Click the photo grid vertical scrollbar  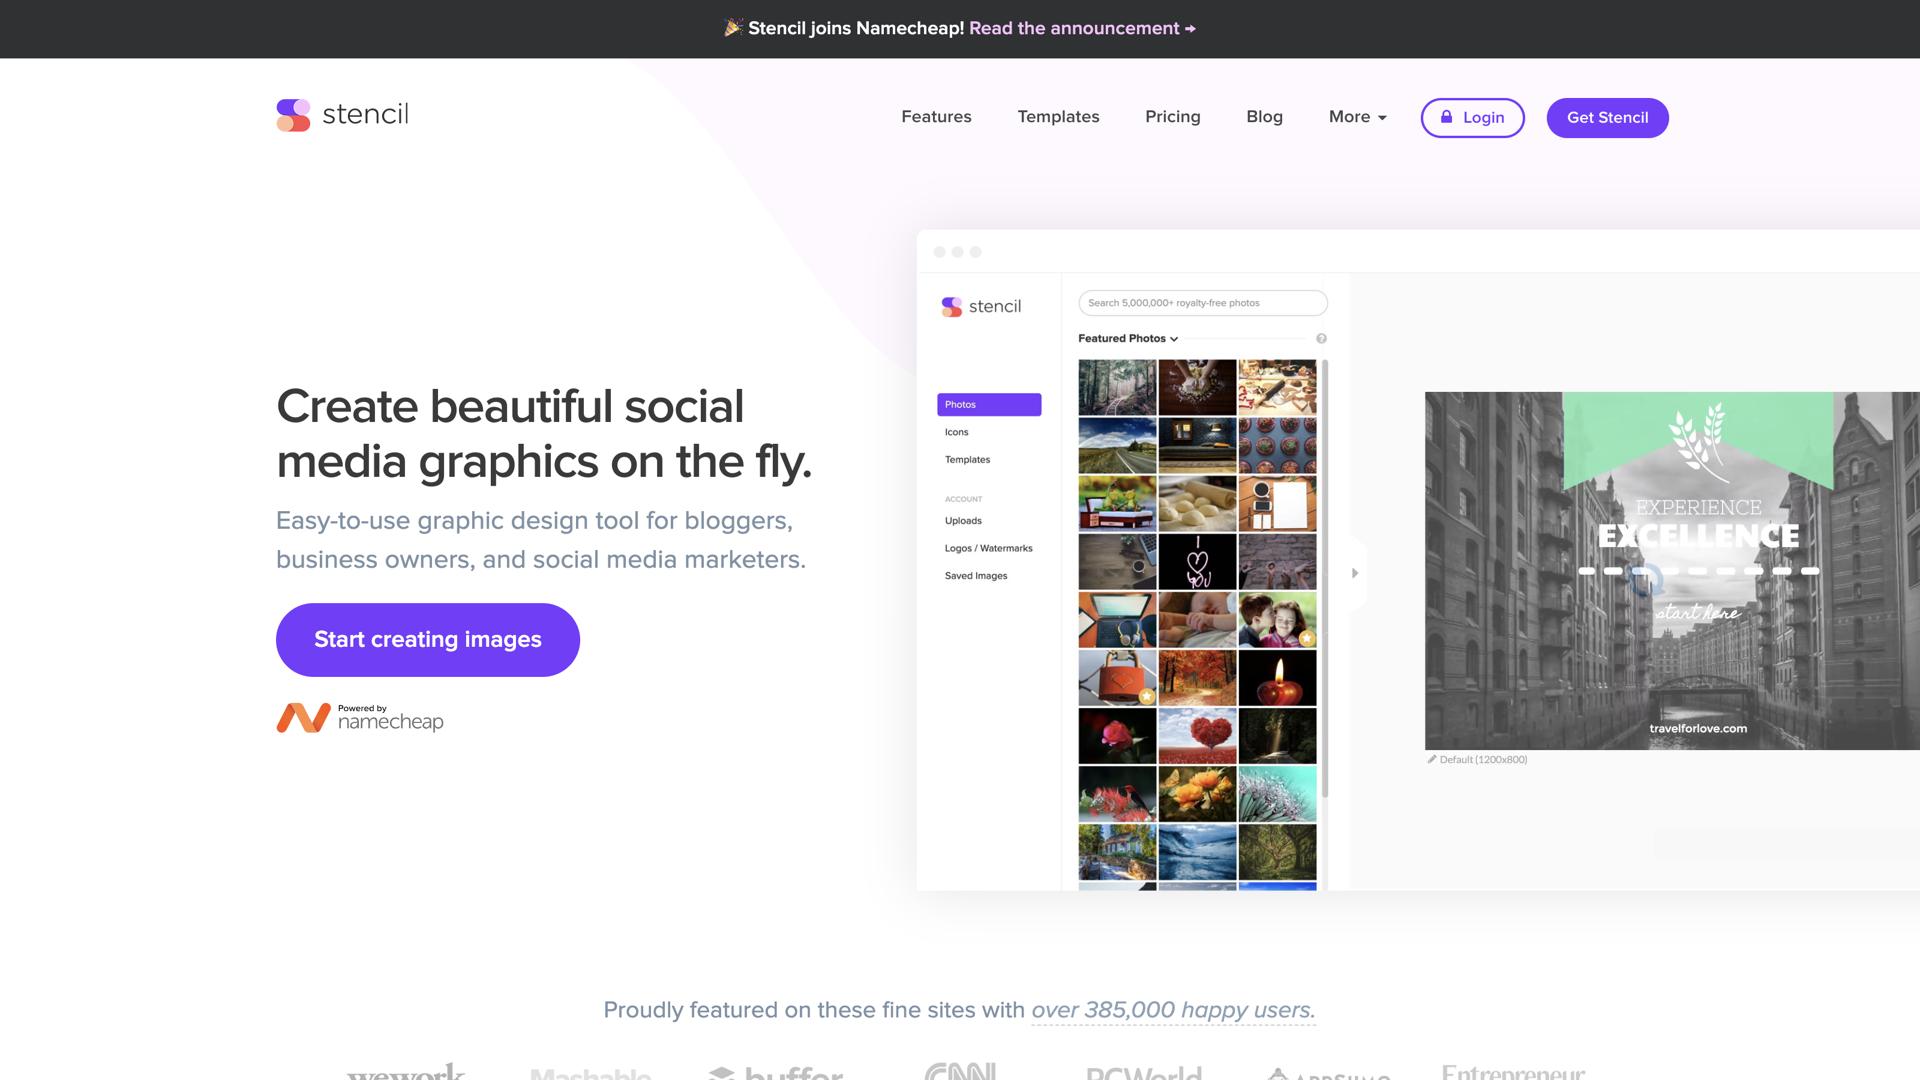pos(1325,580)
